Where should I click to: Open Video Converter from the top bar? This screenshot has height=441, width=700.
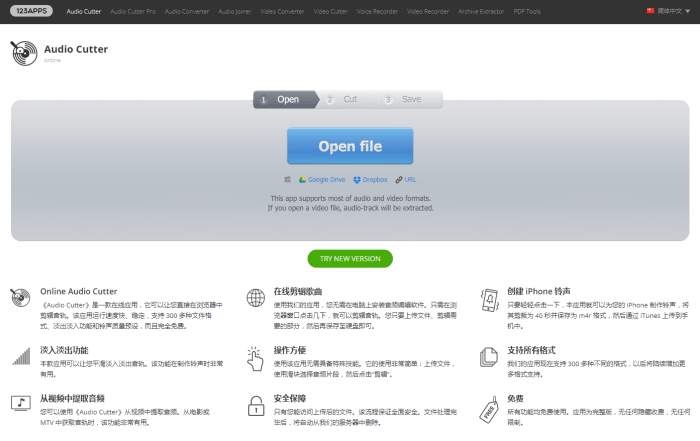tap(282, 12)
